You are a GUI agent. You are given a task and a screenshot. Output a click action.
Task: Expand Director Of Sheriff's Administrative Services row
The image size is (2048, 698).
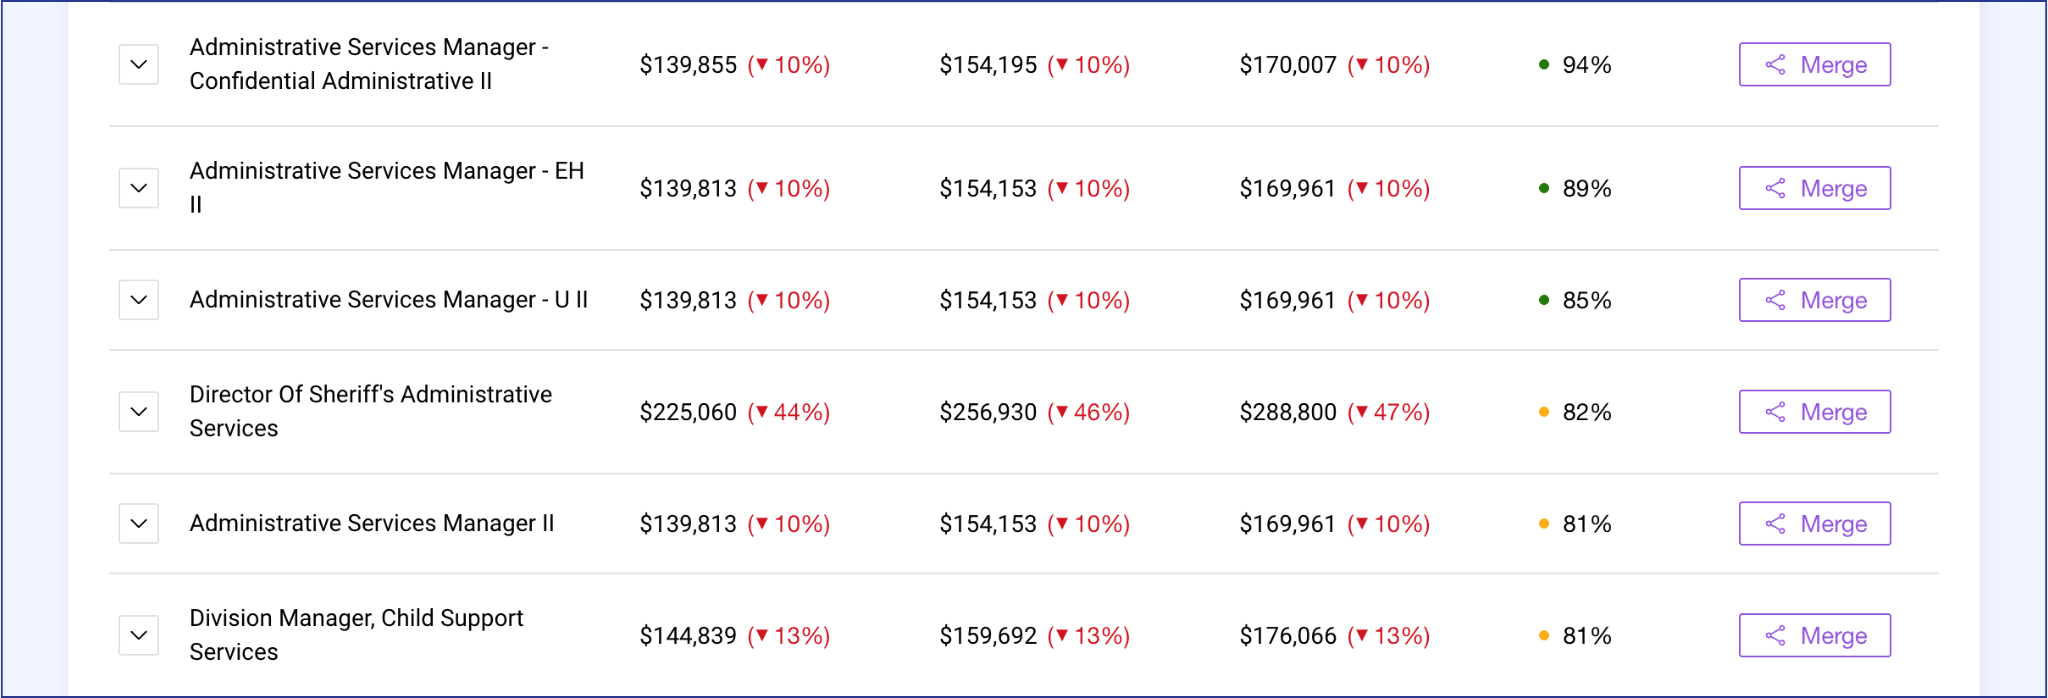[x=139, y=412]
